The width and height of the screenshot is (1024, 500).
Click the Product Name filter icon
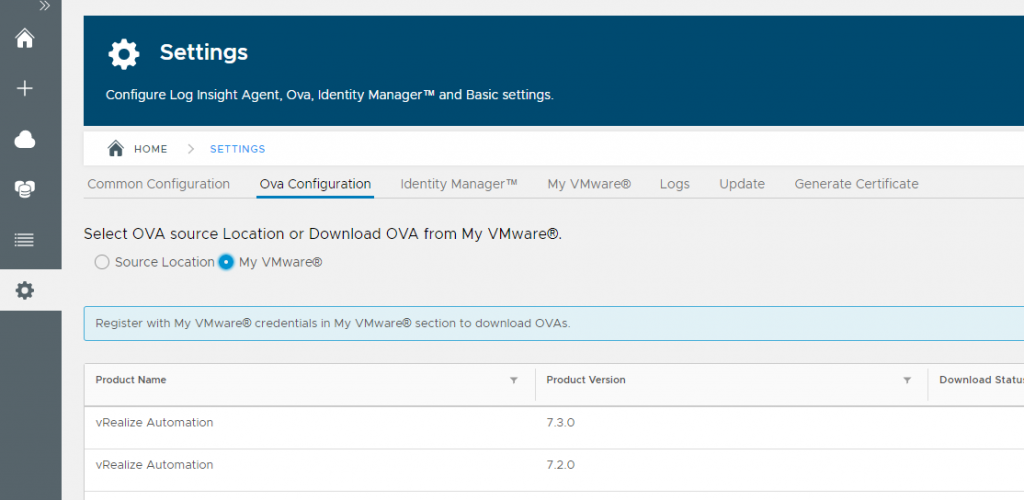[514, 380]
